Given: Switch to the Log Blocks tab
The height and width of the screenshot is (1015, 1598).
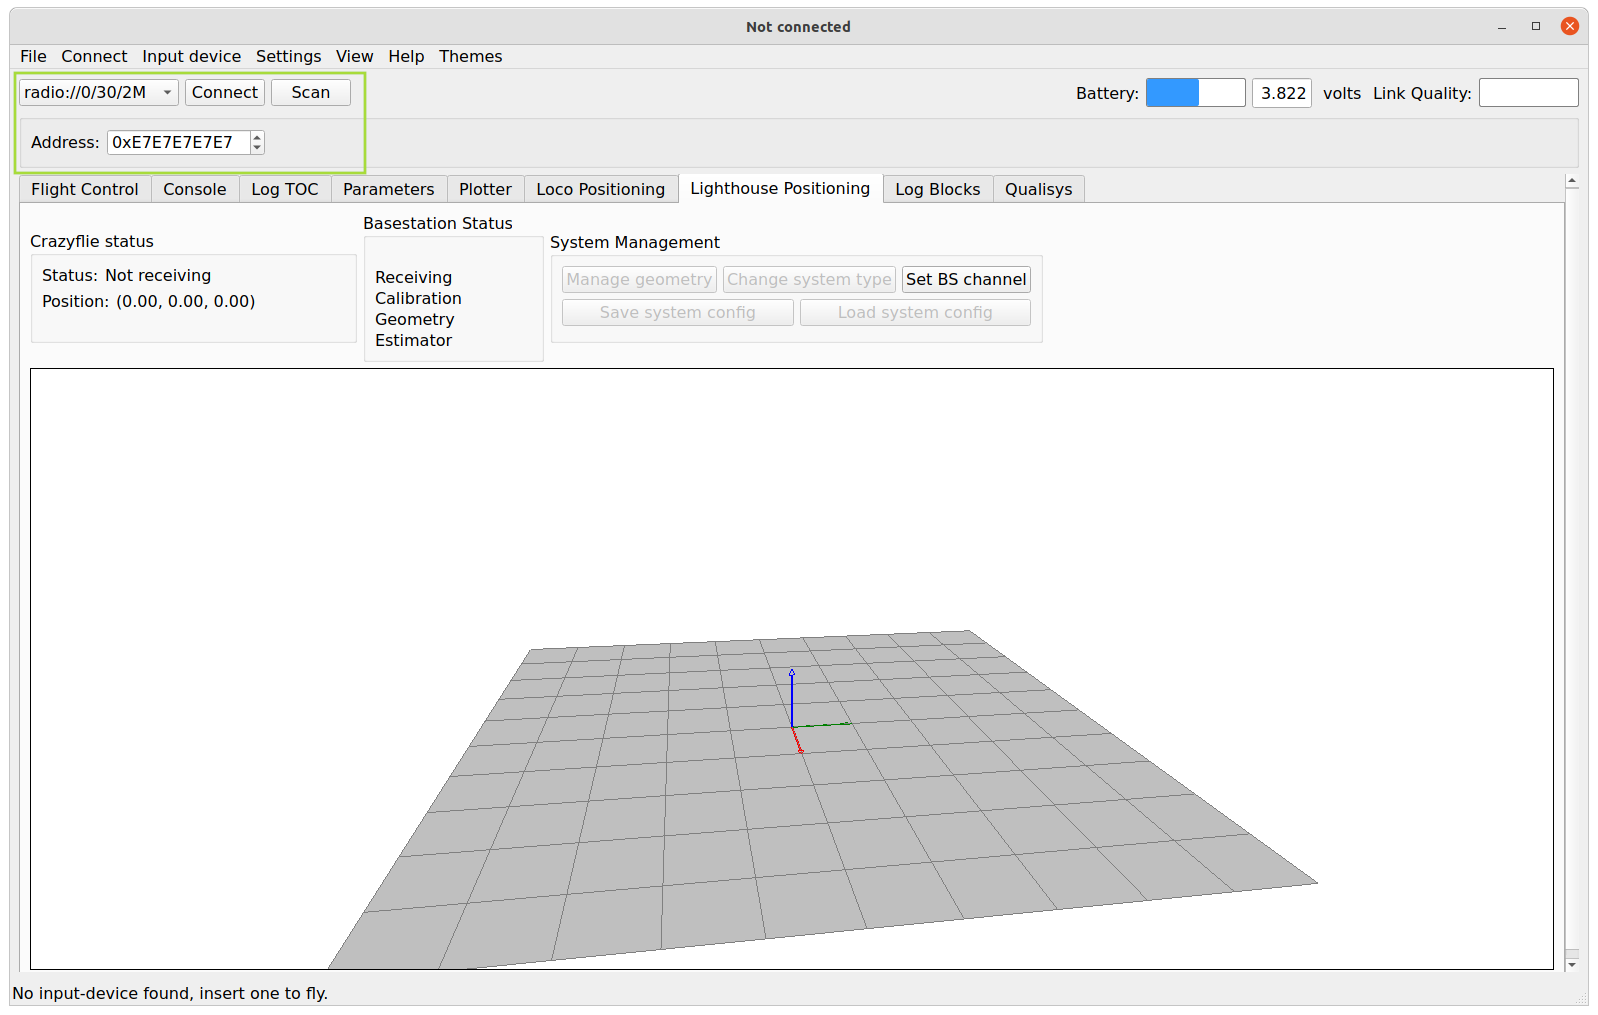Looking at the screenshot, I should [x=938, y=189].
